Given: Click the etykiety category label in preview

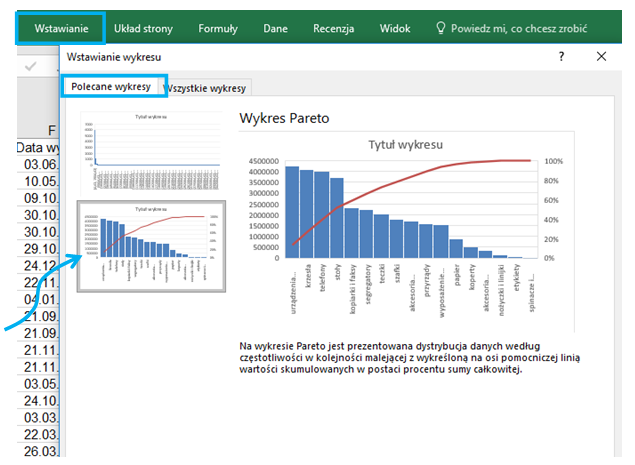Looking at the screenshot, I should coord(517,277).
